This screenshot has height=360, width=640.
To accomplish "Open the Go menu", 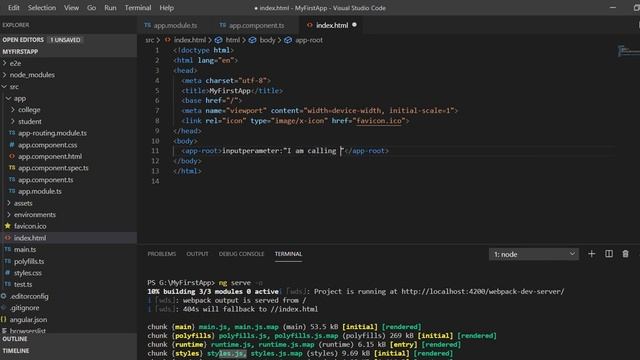I will [x=91, y=8].
